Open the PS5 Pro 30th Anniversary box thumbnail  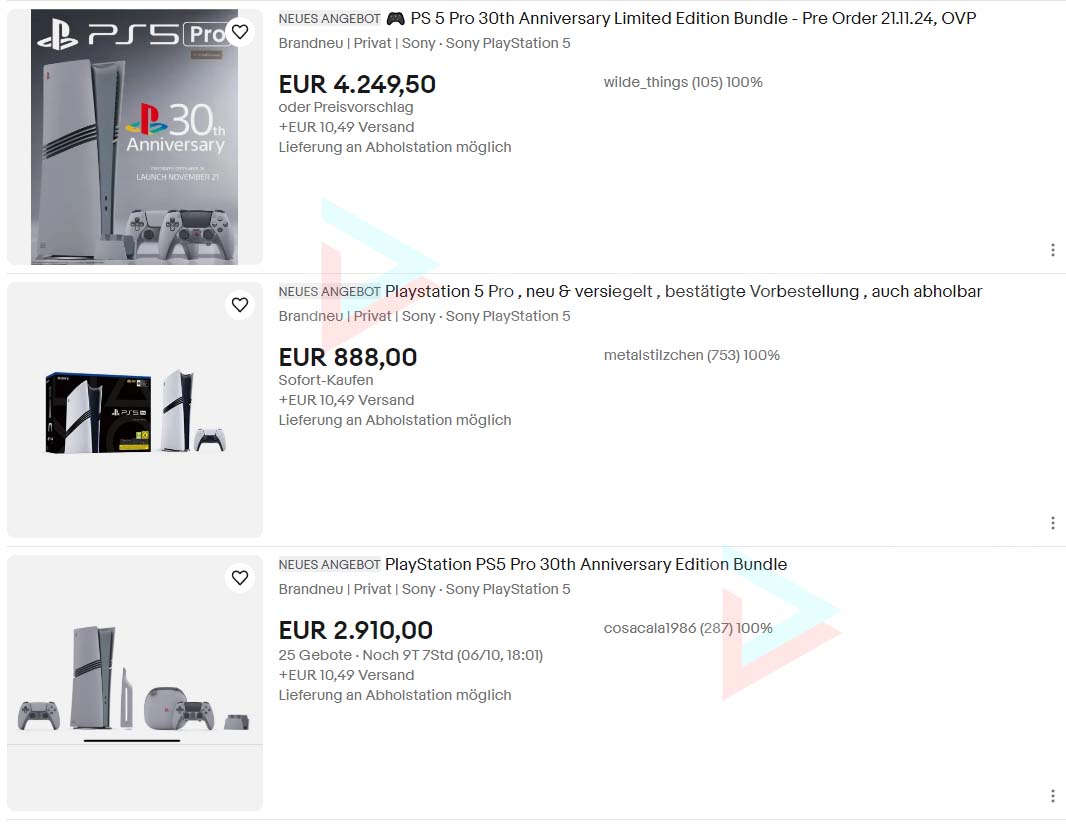(x=135, y=137)
